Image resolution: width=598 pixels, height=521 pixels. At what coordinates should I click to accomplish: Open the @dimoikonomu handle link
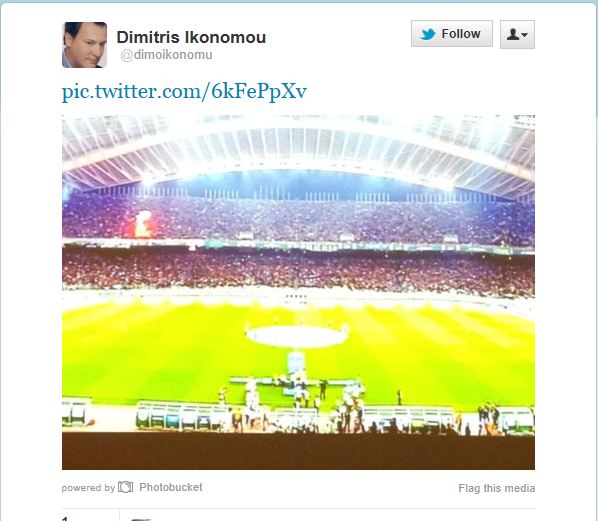[x=166, y=55]
